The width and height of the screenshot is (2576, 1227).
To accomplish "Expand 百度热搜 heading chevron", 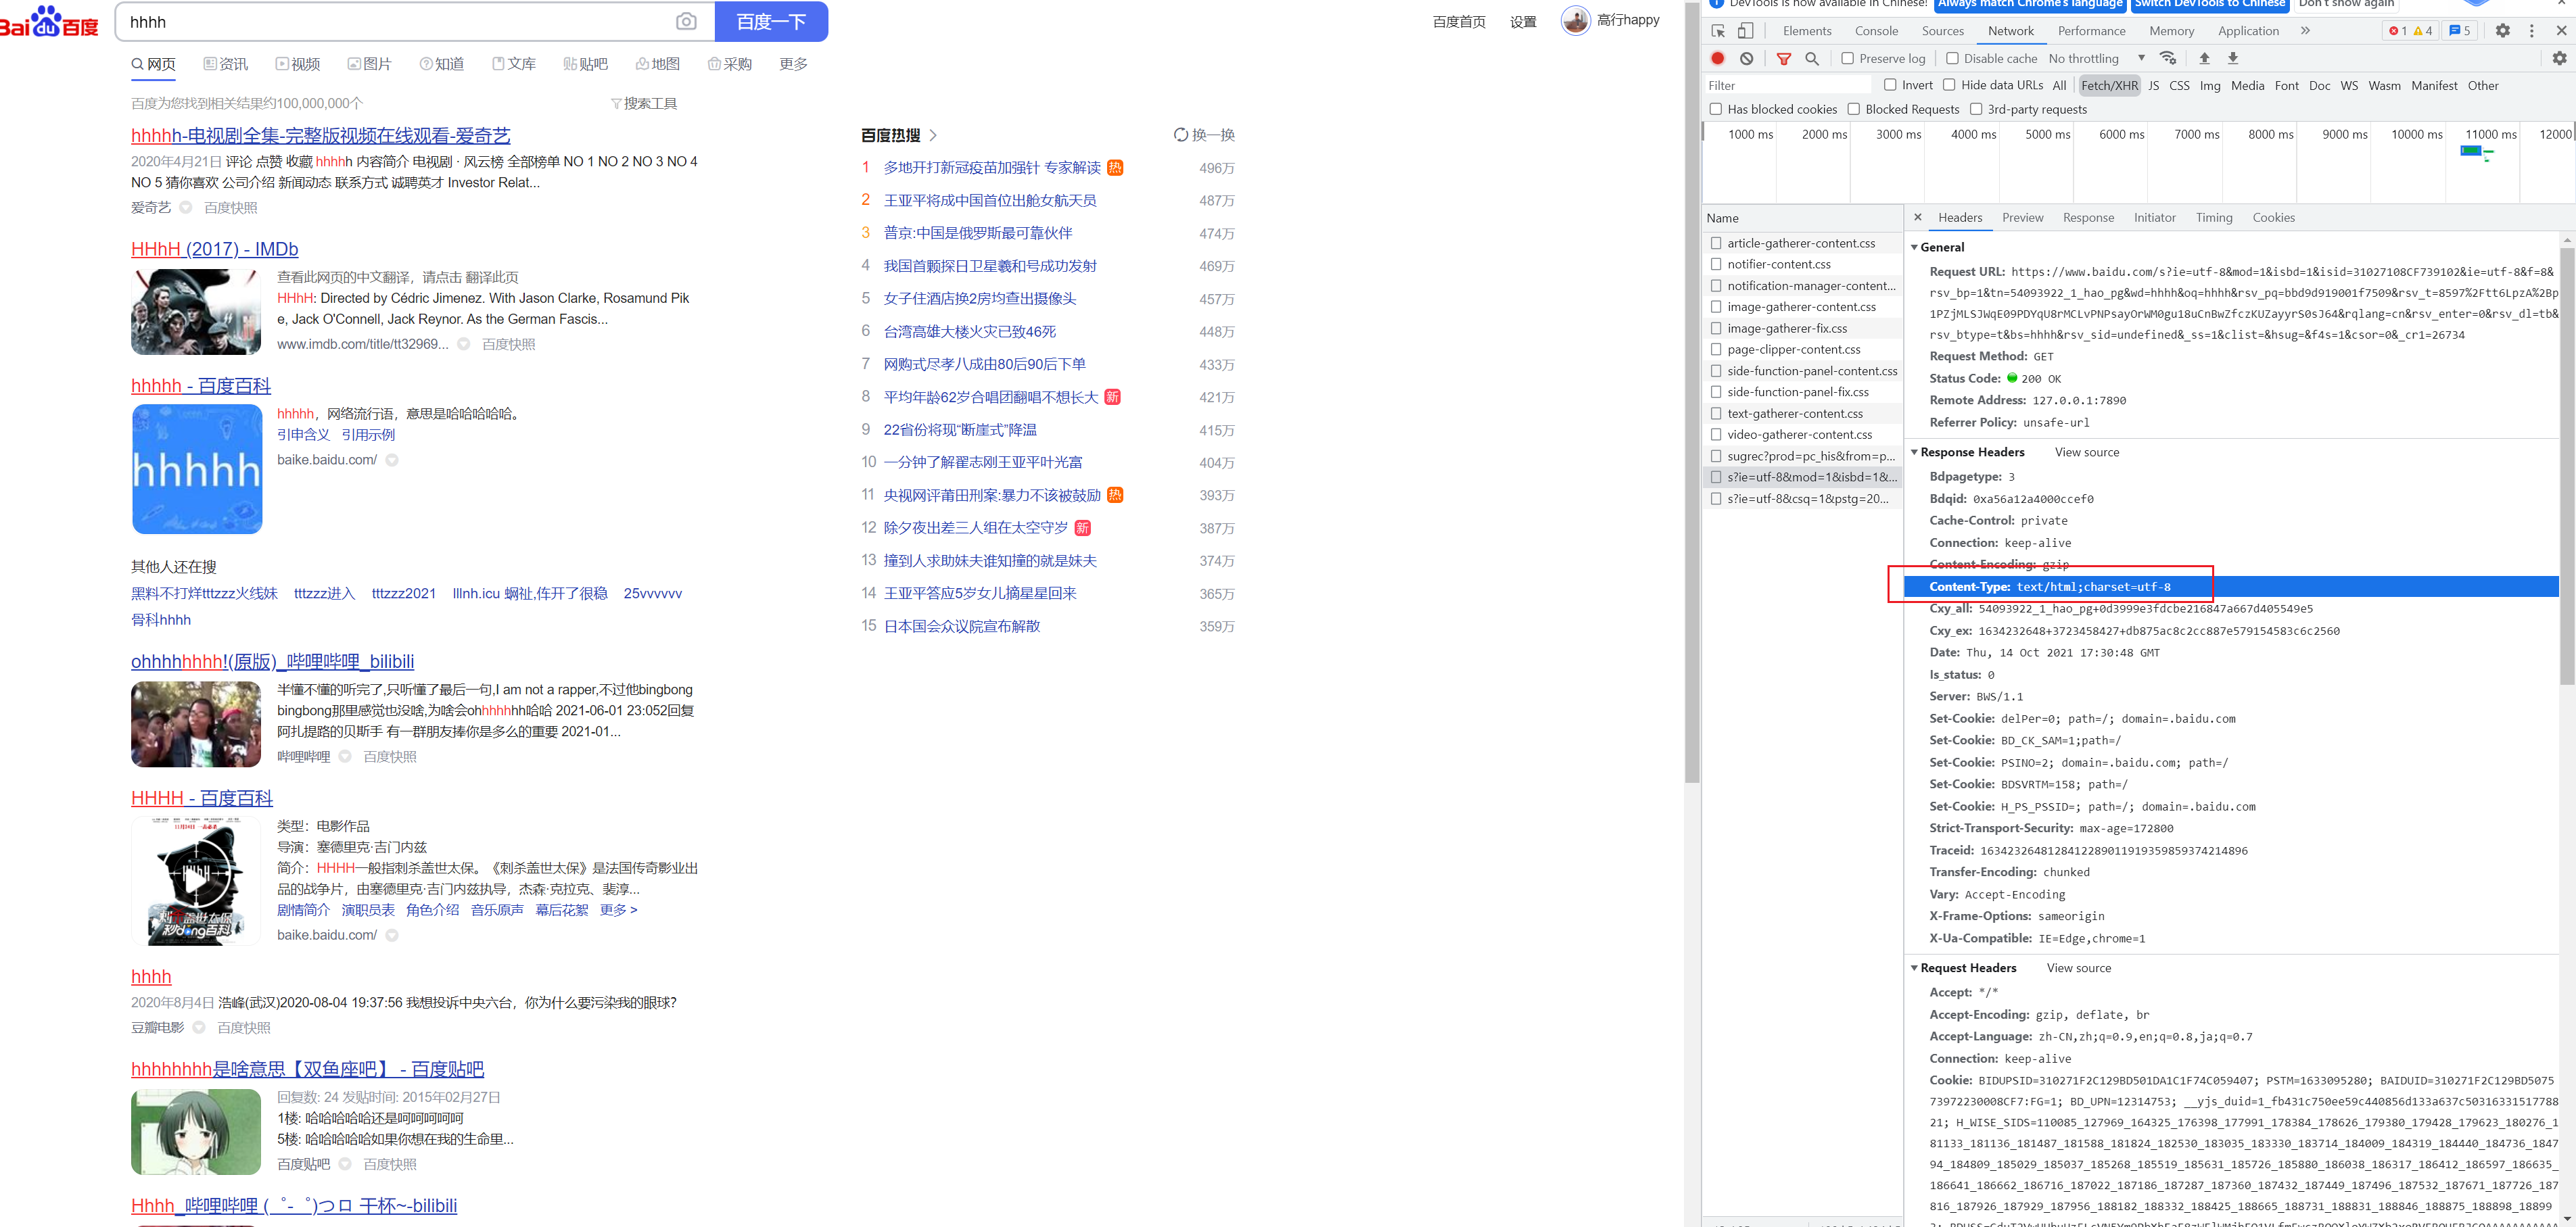I will [933, 135].
